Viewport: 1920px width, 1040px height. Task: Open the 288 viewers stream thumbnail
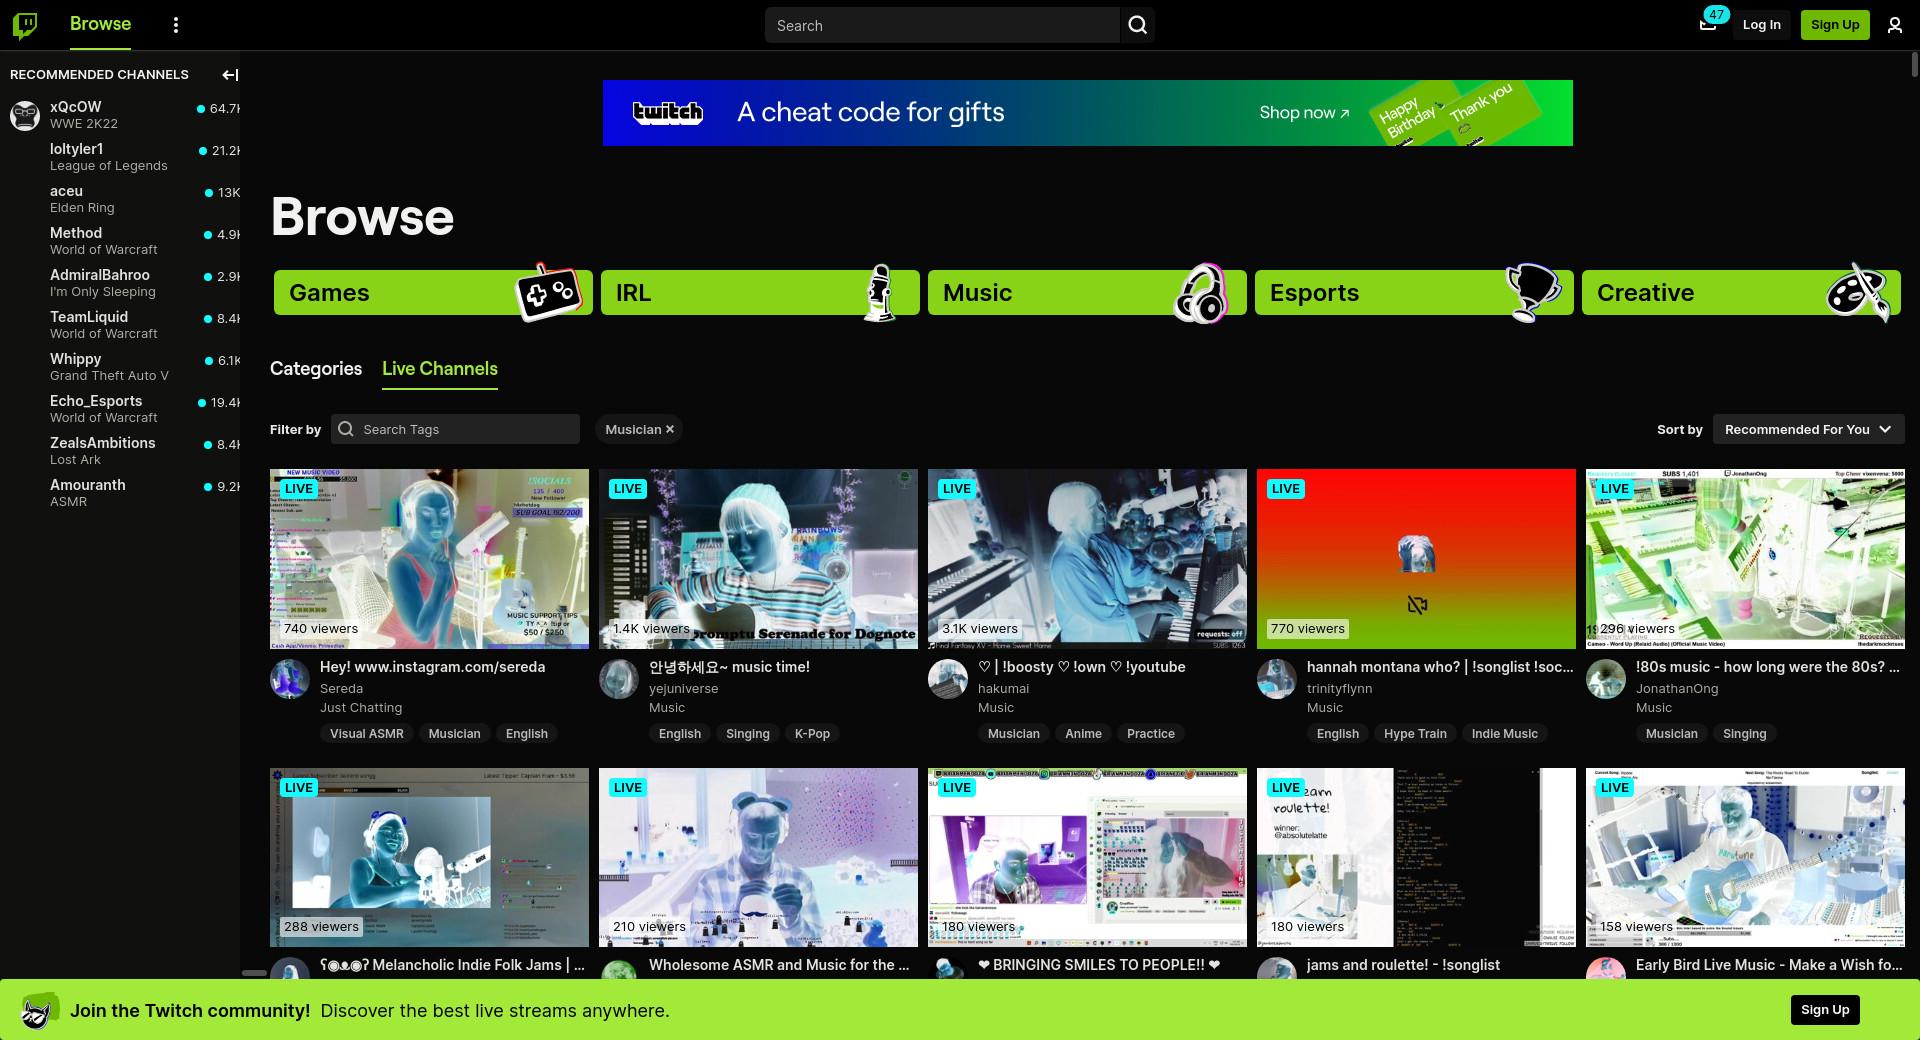429,857
